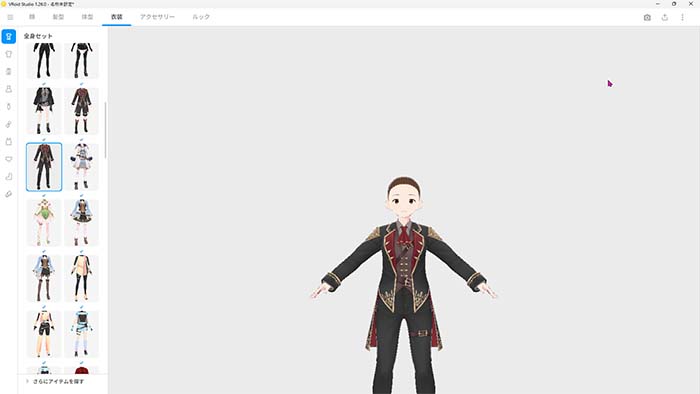Click the outfit list vertical scrollbar
This screenshot has width=700, height=394.
105,129
